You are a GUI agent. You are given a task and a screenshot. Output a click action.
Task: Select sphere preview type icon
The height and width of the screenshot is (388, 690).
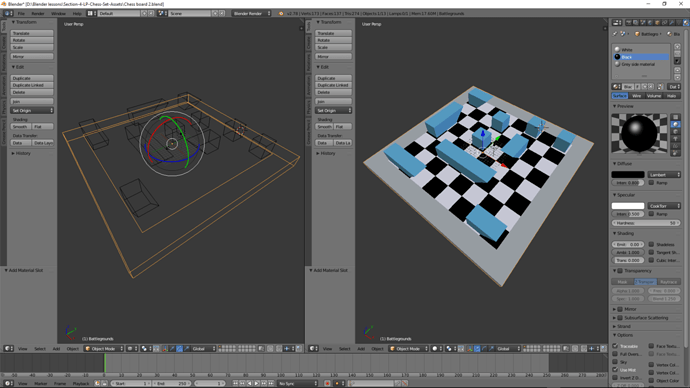676,124
